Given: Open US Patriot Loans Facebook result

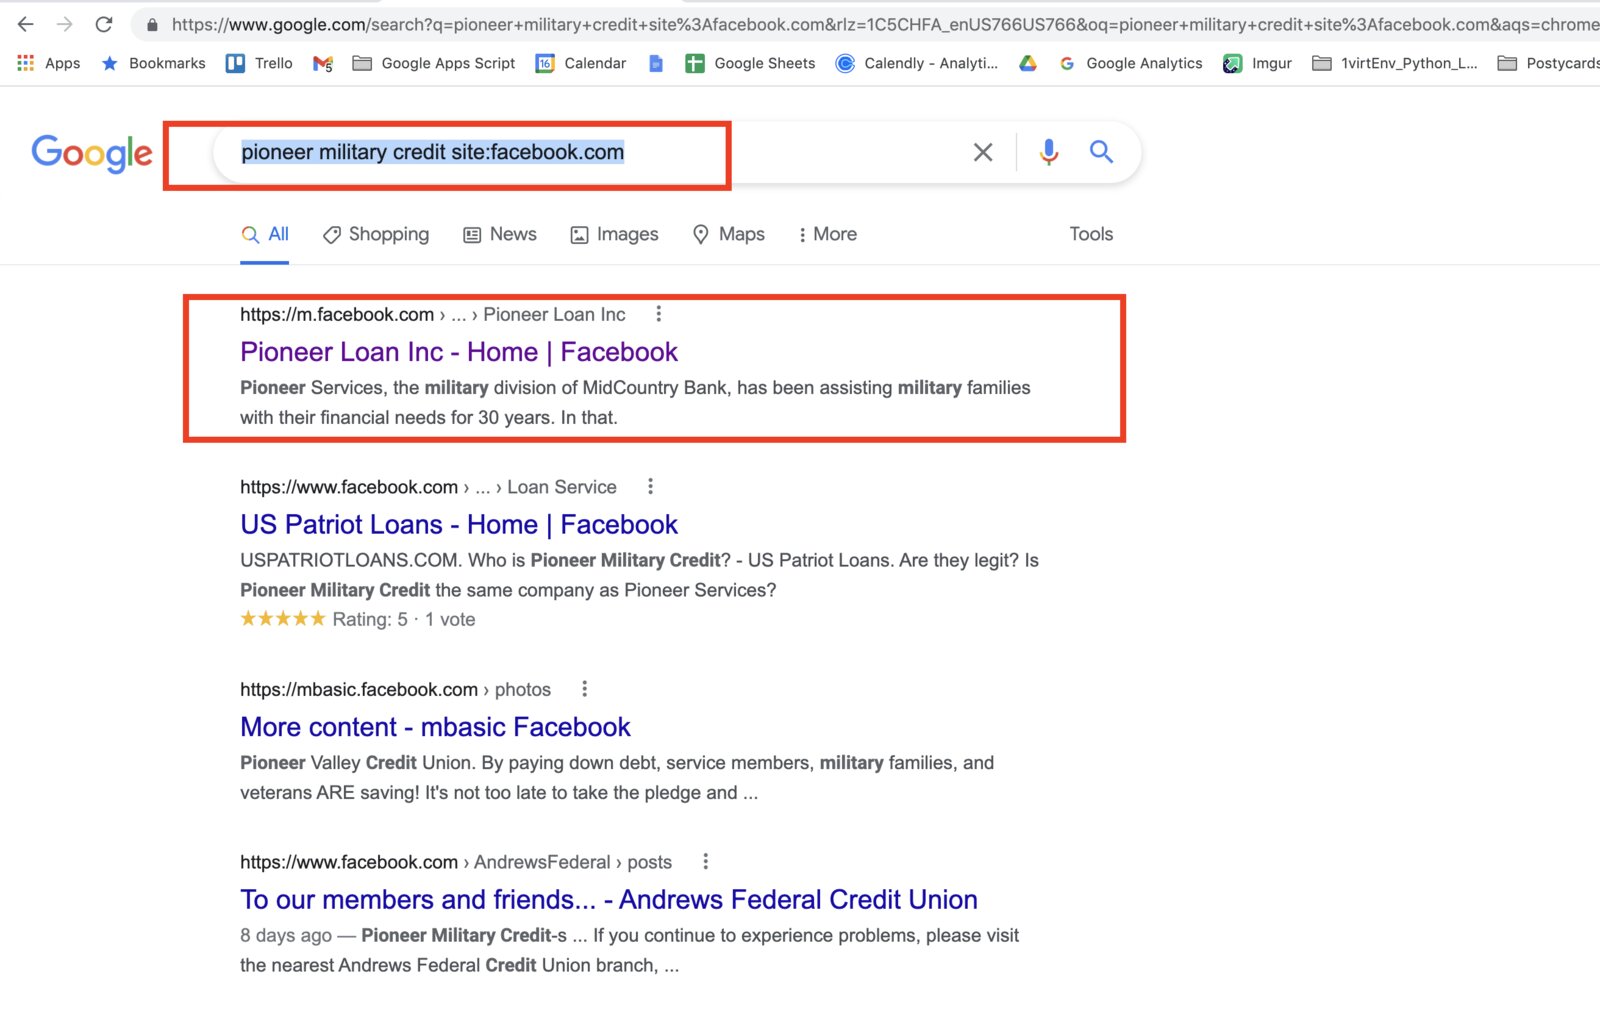Looking at the screenshot, I should [459, 525].
